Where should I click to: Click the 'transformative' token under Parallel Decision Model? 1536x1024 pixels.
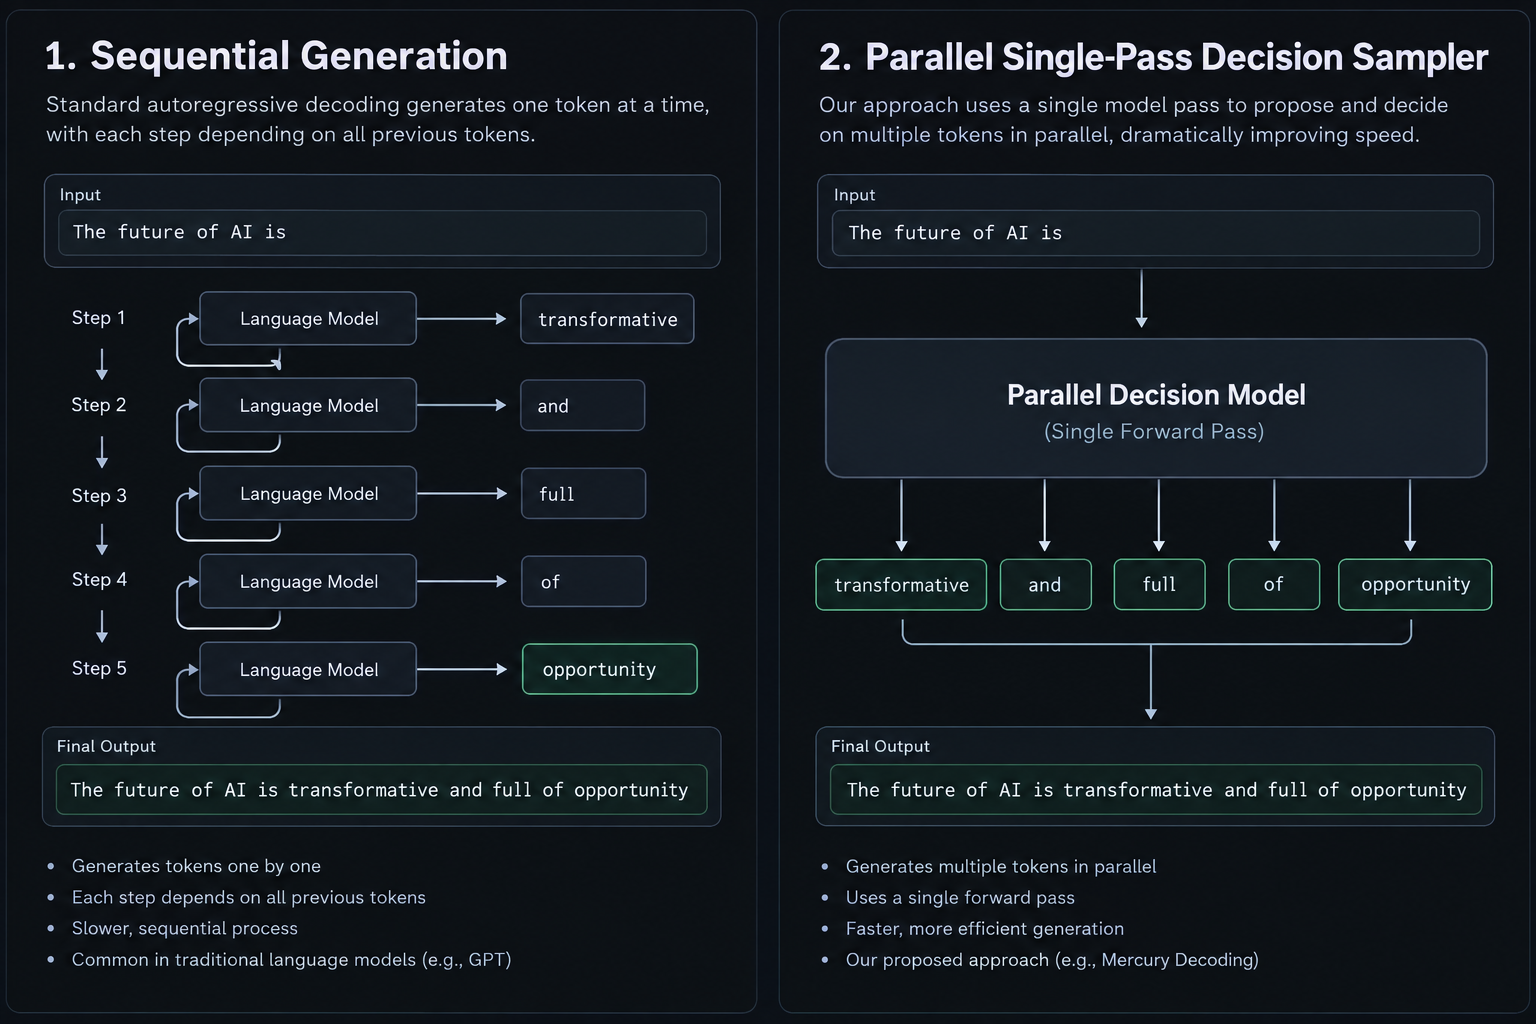(x=901, y=584)
